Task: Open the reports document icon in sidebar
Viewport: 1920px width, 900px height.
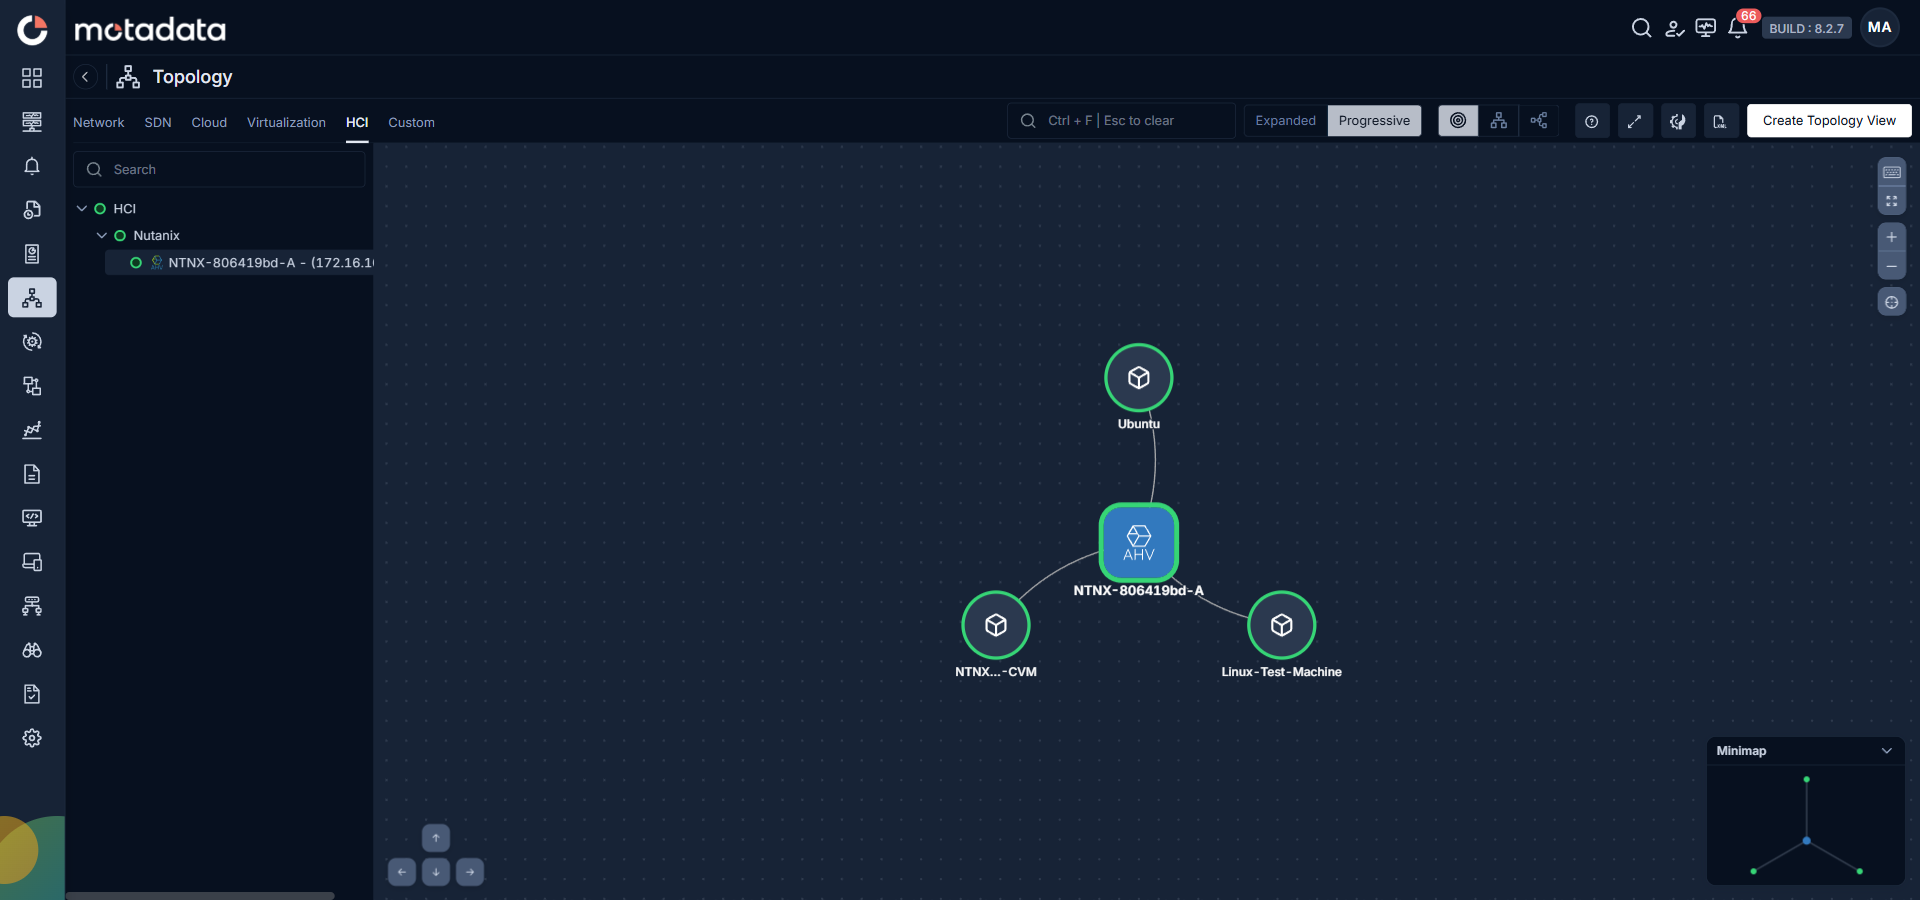Action: click(32, 474)
